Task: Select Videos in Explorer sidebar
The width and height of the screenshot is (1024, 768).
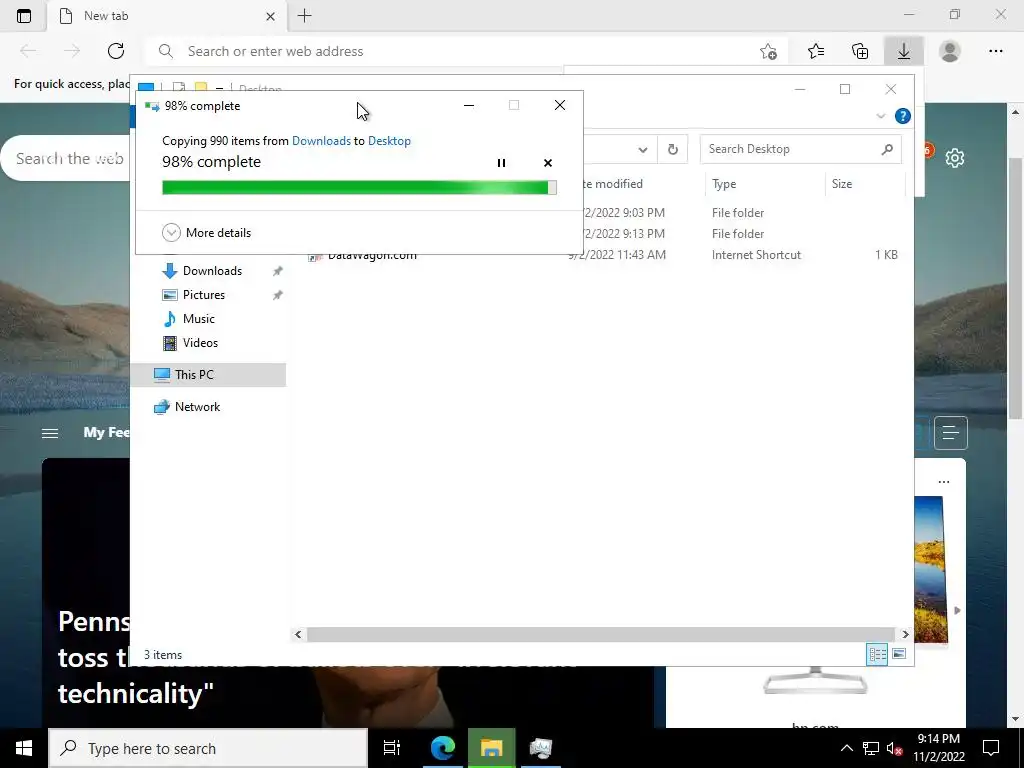Action: [200, 343]
